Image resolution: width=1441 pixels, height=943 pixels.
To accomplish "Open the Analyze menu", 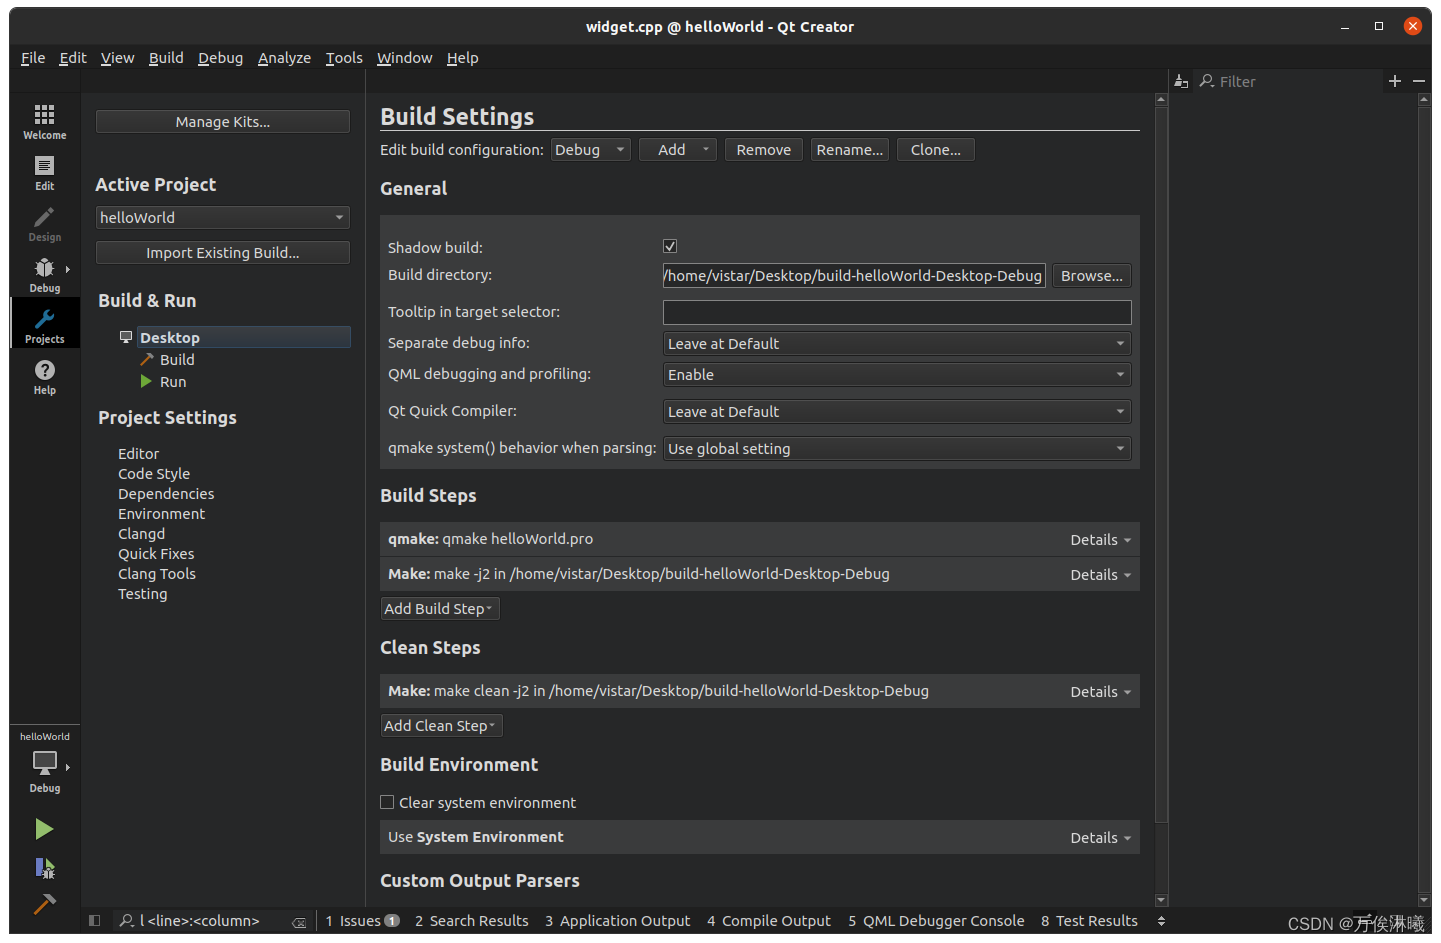I will click(284, 58).
